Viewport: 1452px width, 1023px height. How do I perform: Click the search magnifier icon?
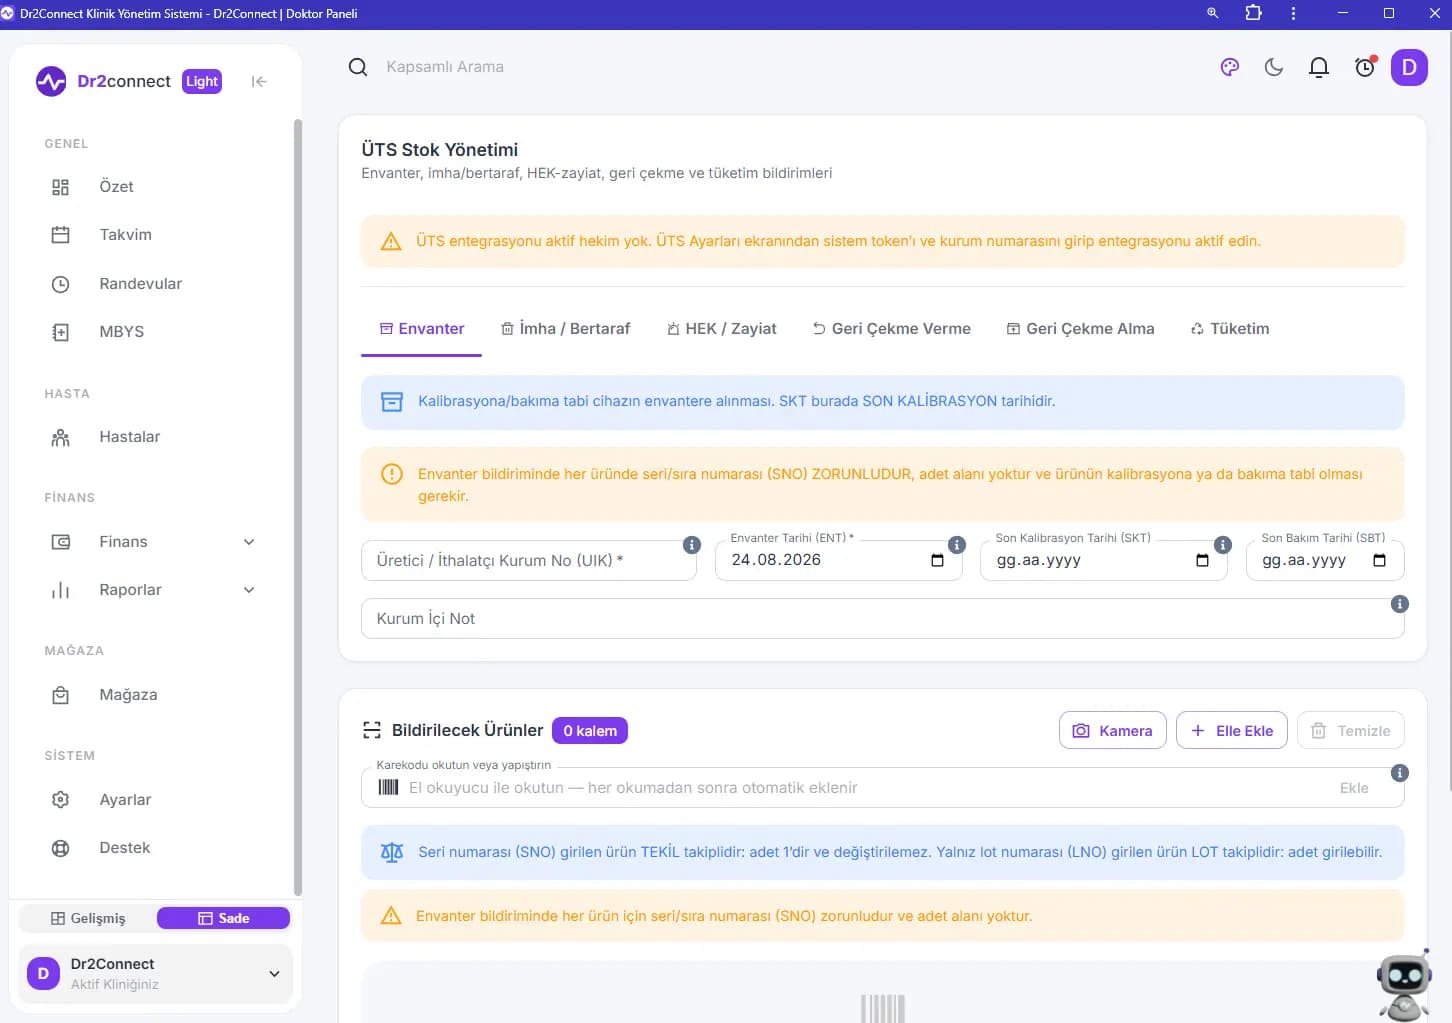[x=358, y=67]
